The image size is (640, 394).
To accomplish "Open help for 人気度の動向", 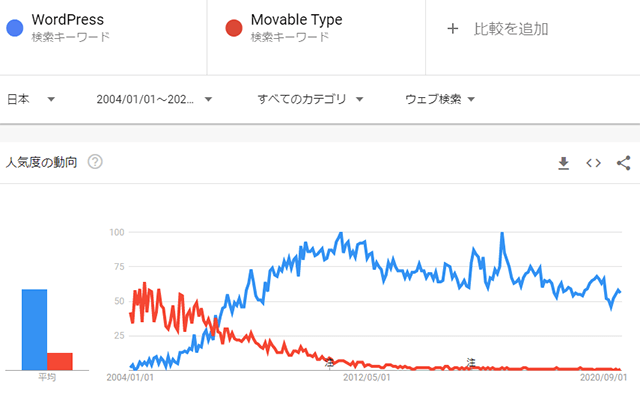I will 95,162.
